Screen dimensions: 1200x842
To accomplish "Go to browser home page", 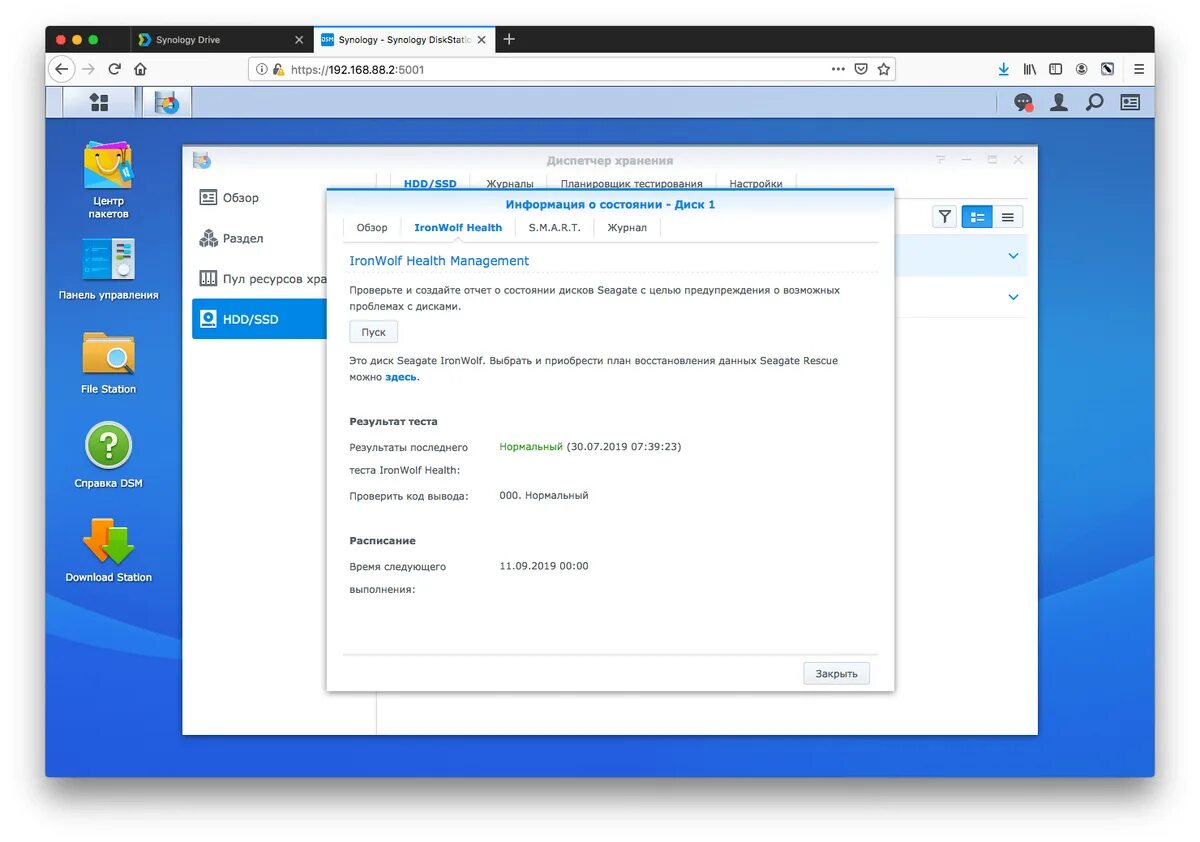I will click(x=140, y=69).
